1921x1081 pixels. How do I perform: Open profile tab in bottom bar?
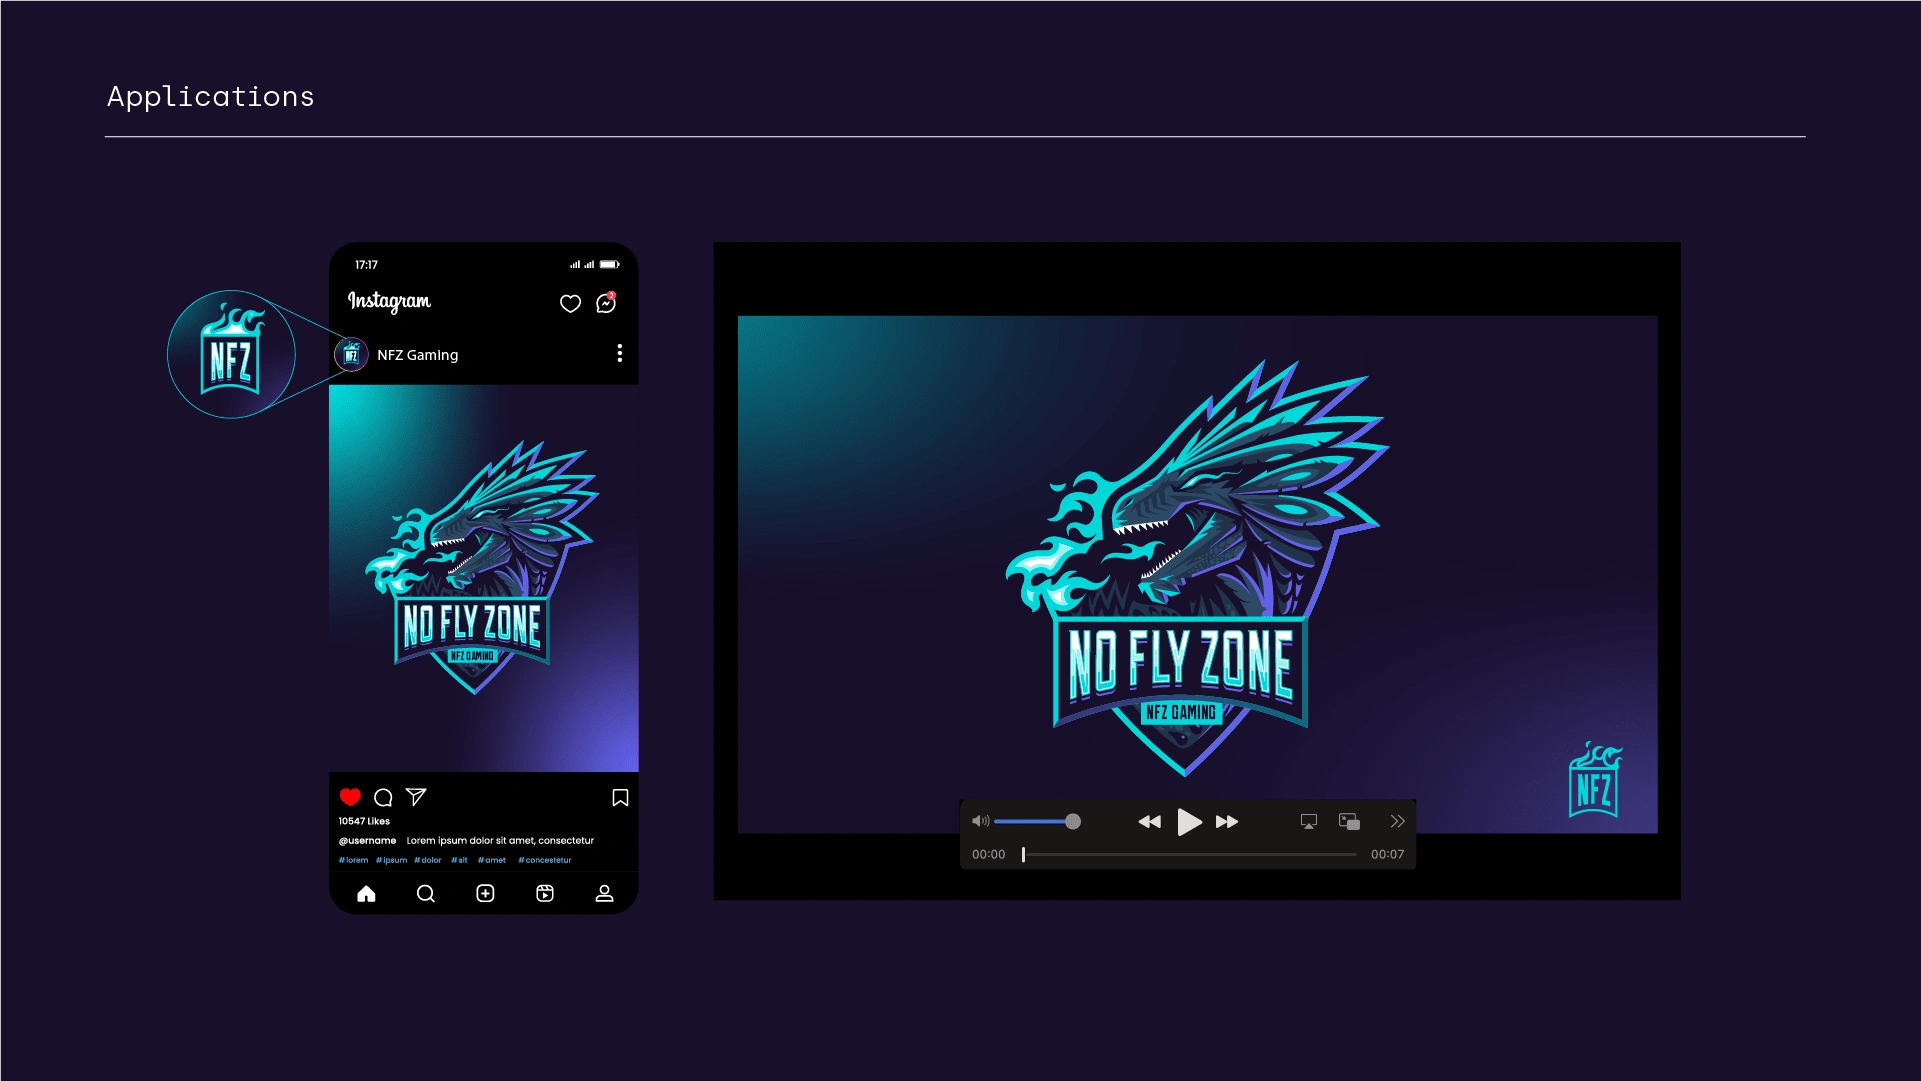click(604, 893)
